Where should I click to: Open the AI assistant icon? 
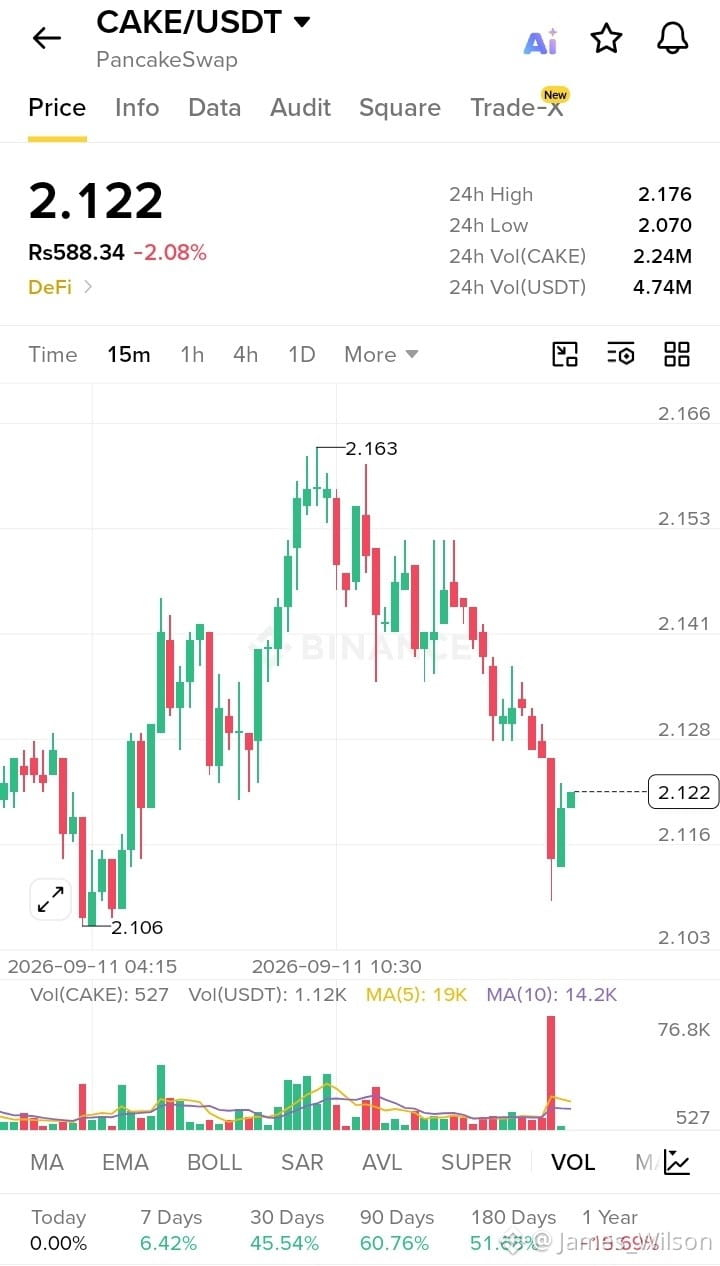coord(540,41)
